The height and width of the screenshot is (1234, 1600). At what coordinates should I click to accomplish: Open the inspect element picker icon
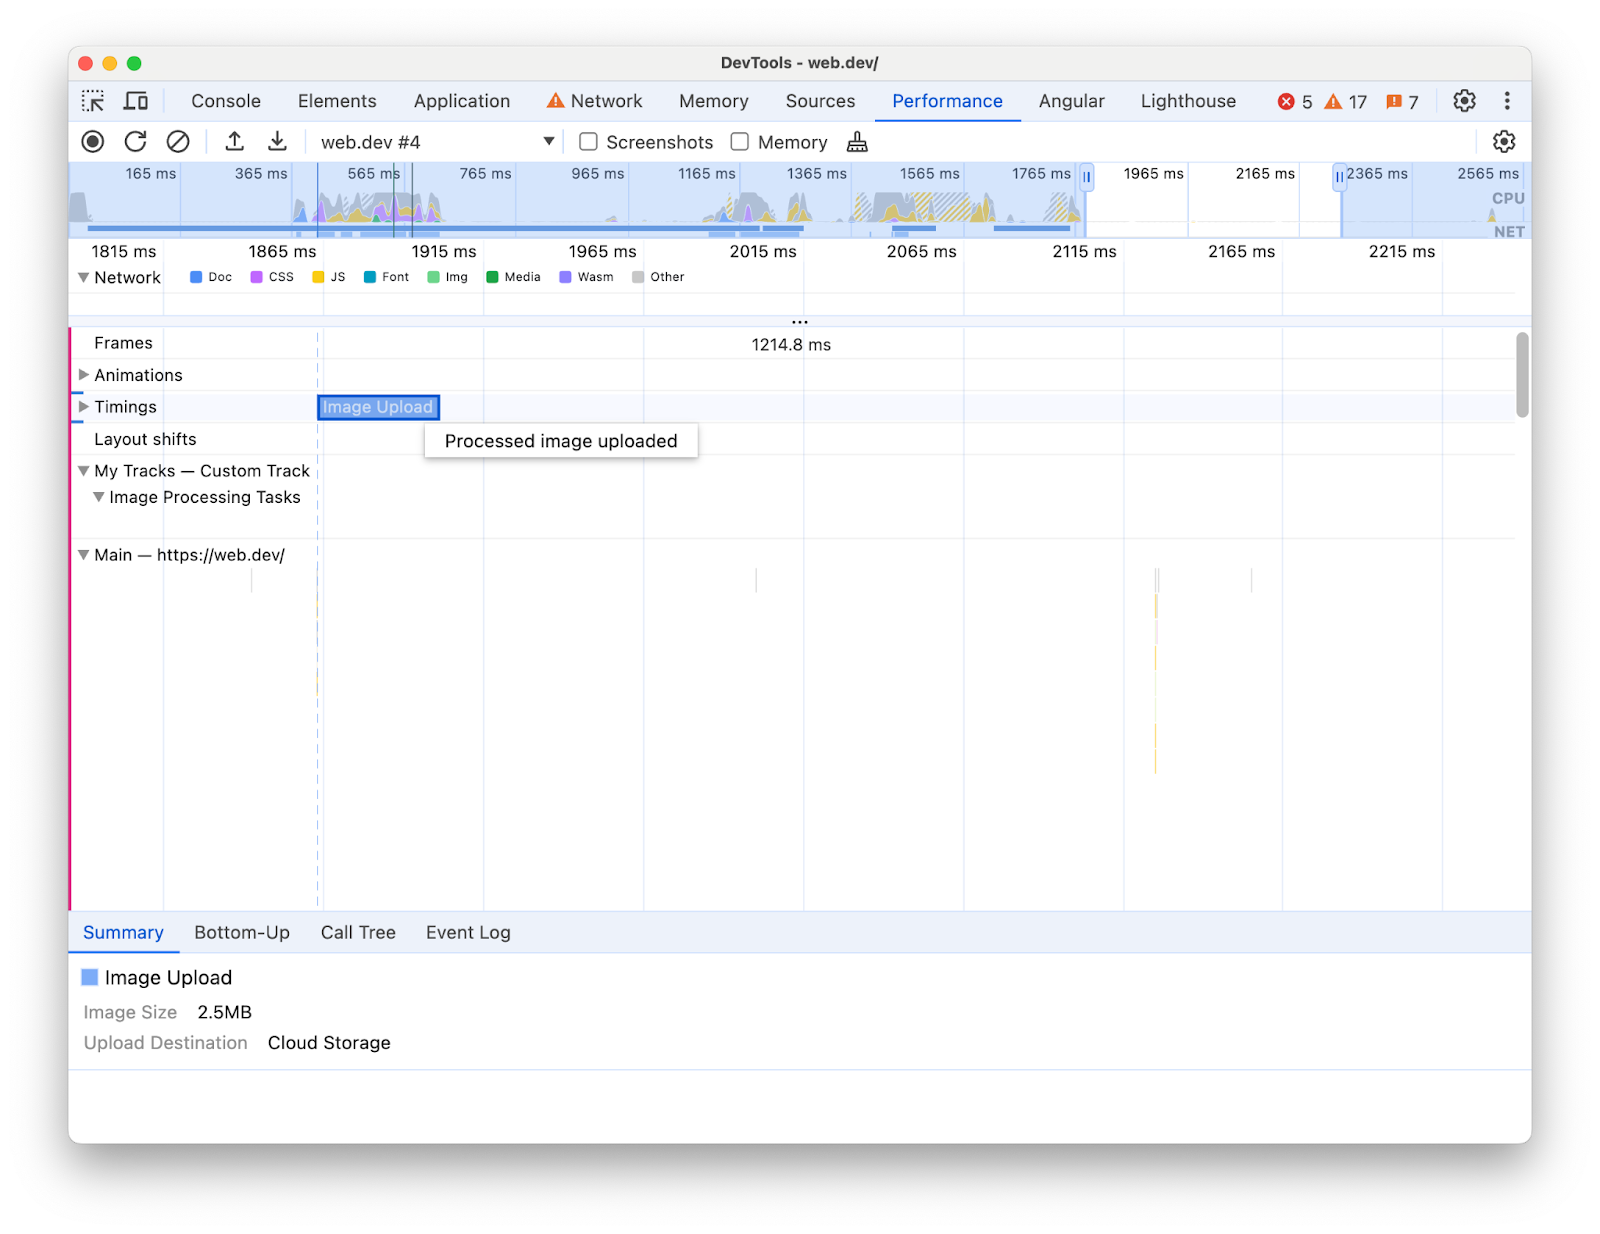93,101
